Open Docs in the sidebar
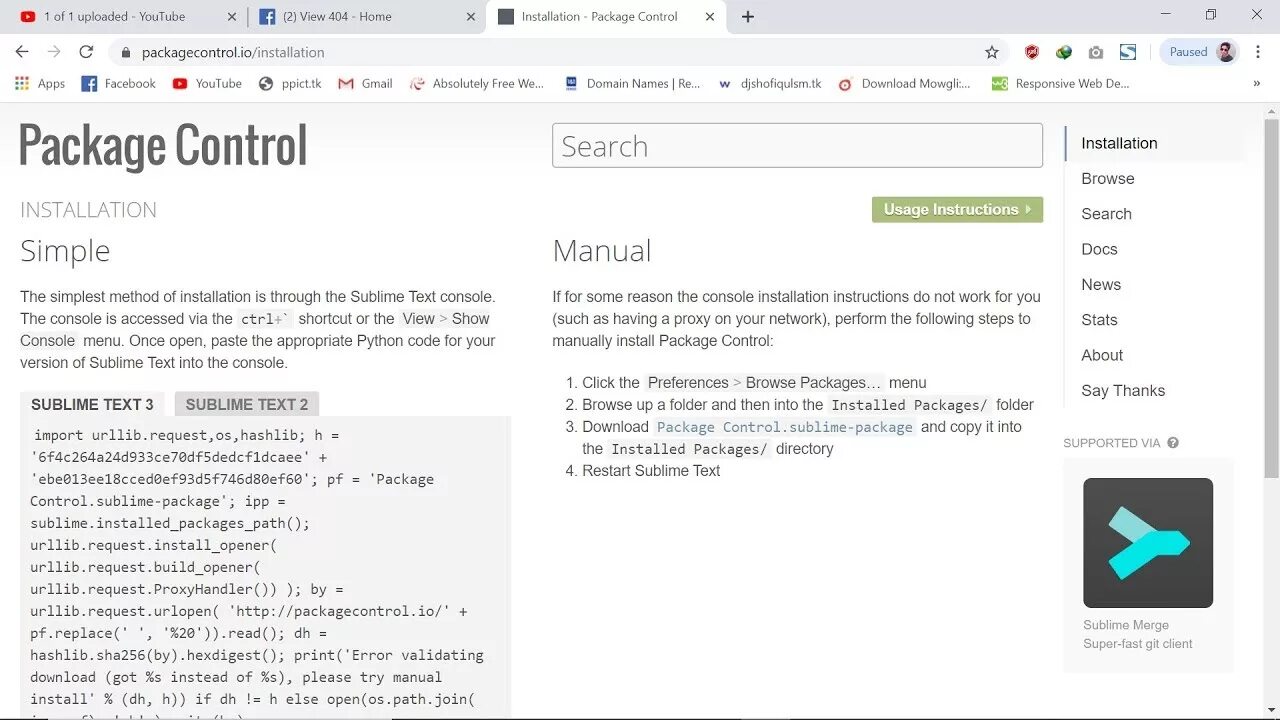1280x720 pixels. 1099,249
